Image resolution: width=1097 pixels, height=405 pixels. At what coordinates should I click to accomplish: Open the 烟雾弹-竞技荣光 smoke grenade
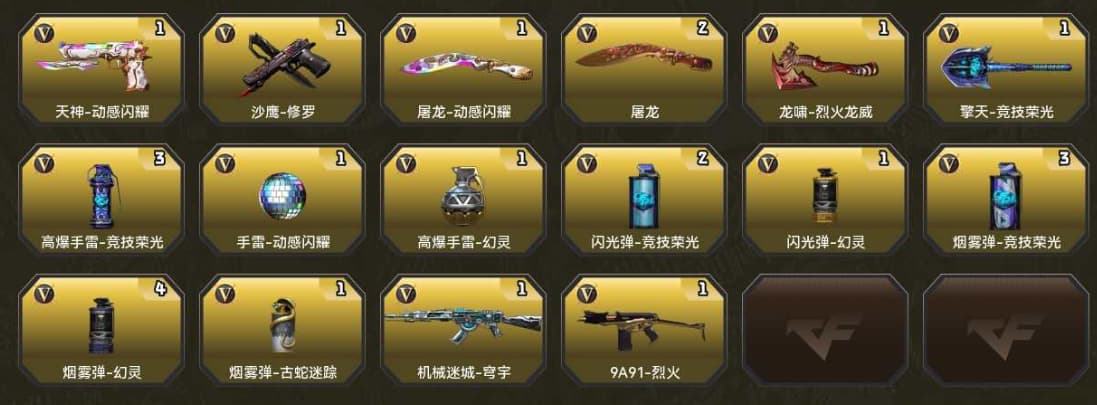pos(1006,199)
